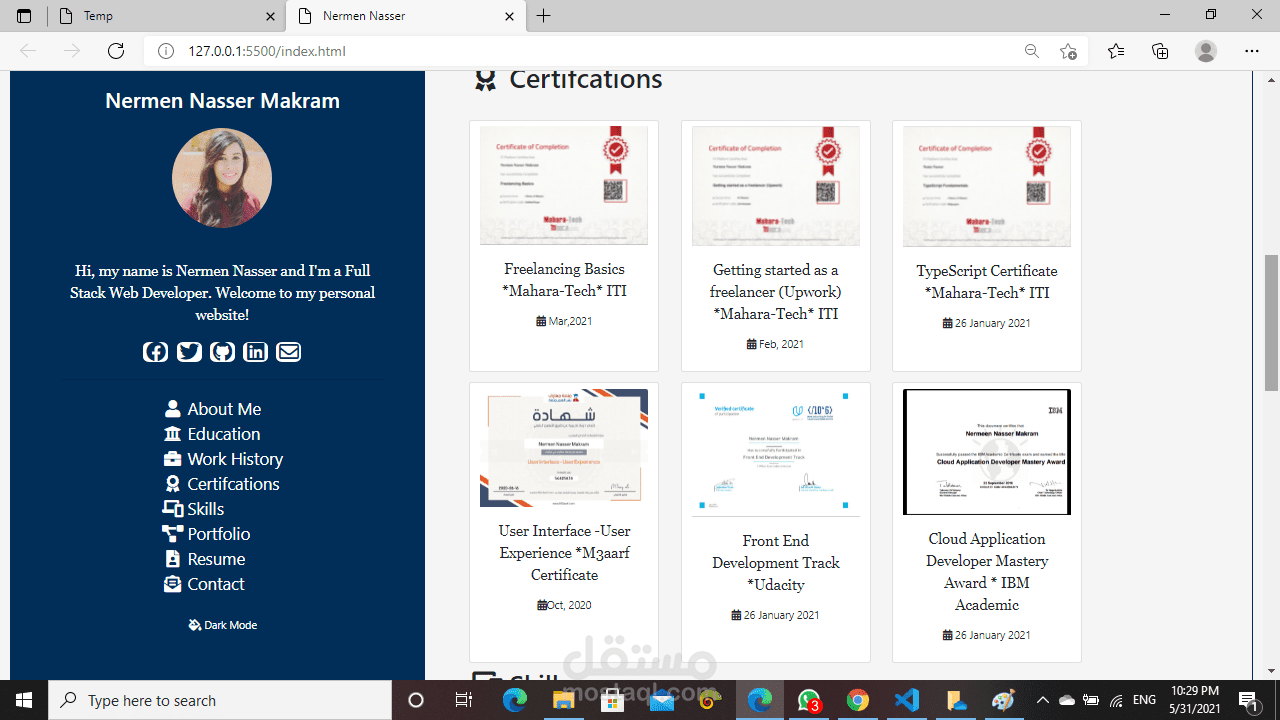Open tab actions menu button
This screenshot has height=720, width=1280.
tap(24, 16)
